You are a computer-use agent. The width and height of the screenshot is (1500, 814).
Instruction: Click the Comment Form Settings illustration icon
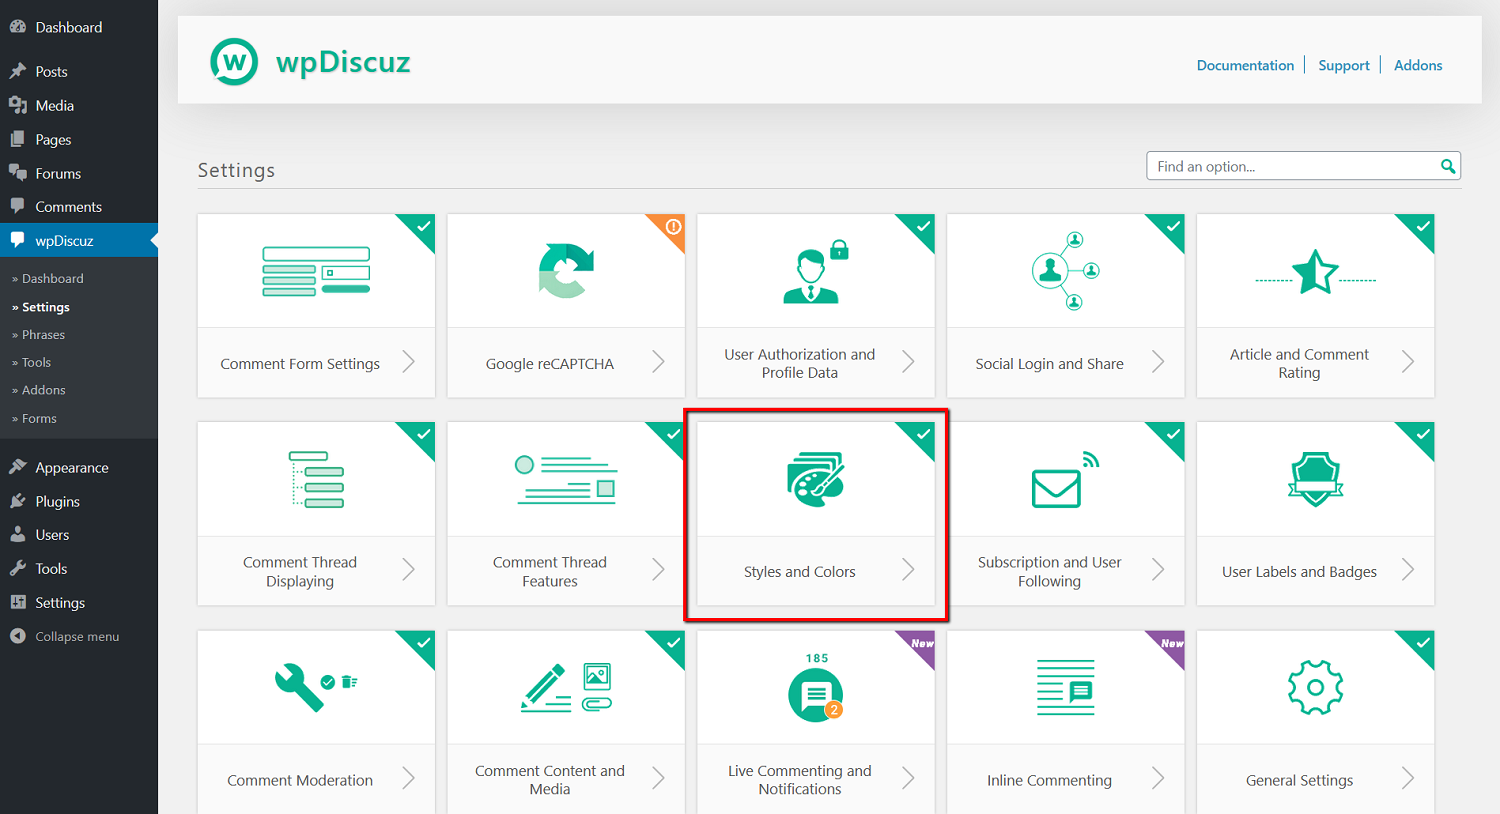[x=316, y=271]
